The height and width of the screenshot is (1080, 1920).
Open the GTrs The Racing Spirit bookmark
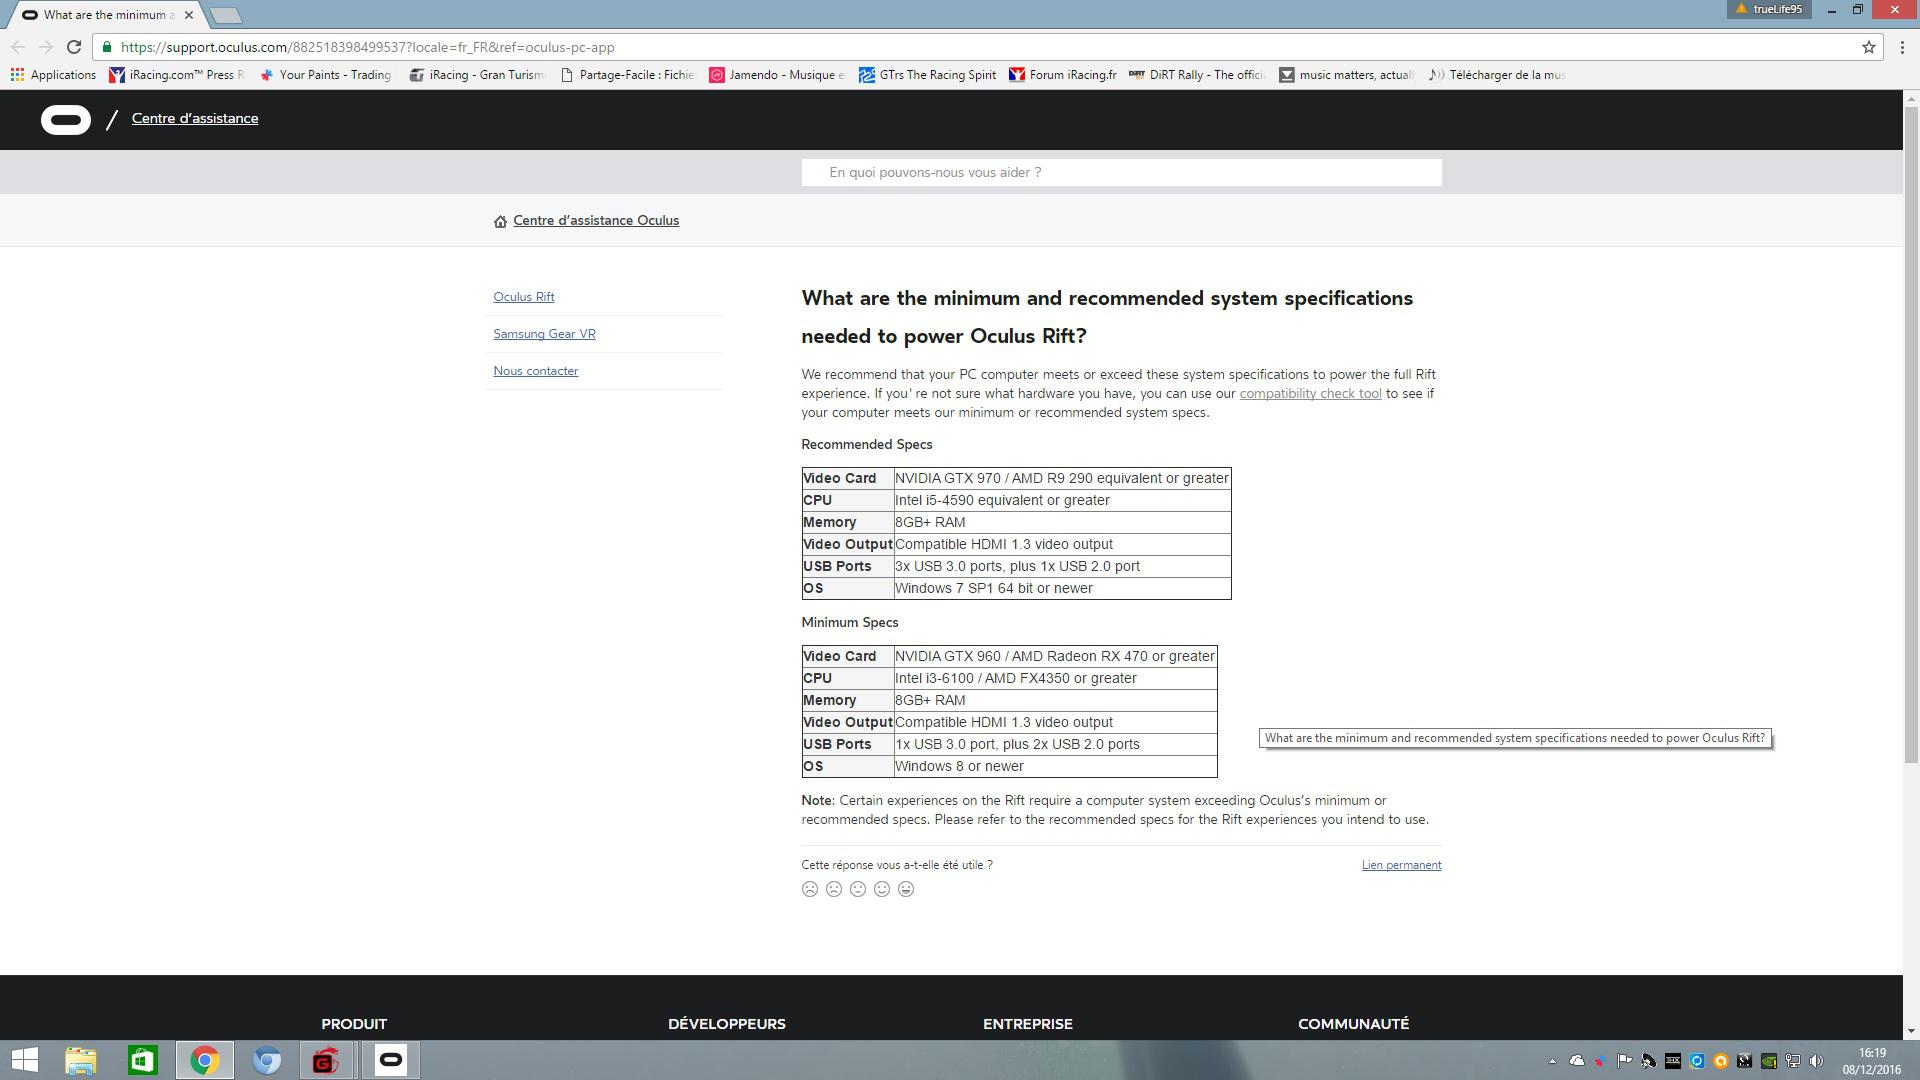[x=928, y=75]
